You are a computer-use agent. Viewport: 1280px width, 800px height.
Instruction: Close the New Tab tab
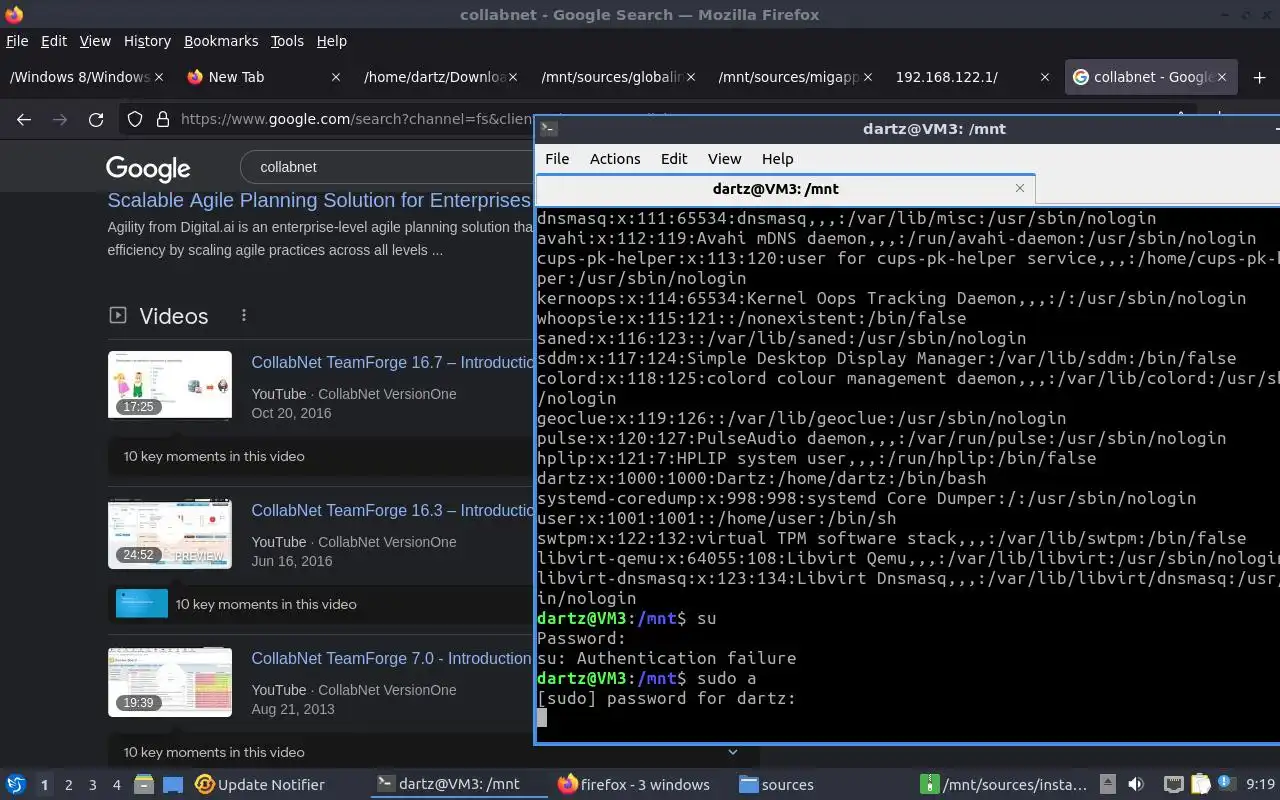click(x=336, y=77)
